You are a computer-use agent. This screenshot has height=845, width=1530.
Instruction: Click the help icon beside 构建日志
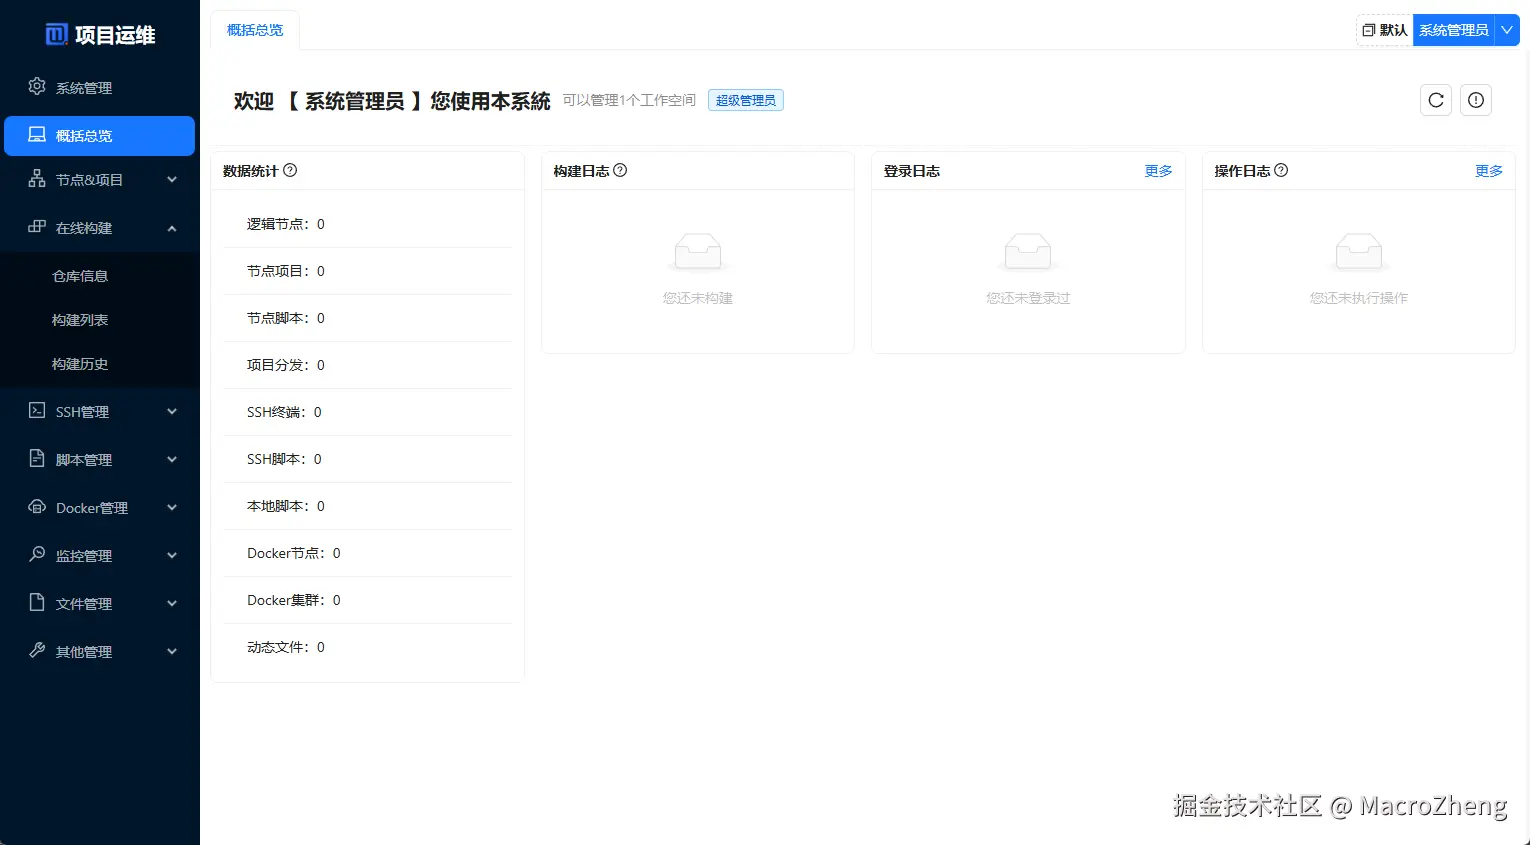coord(620,170)
